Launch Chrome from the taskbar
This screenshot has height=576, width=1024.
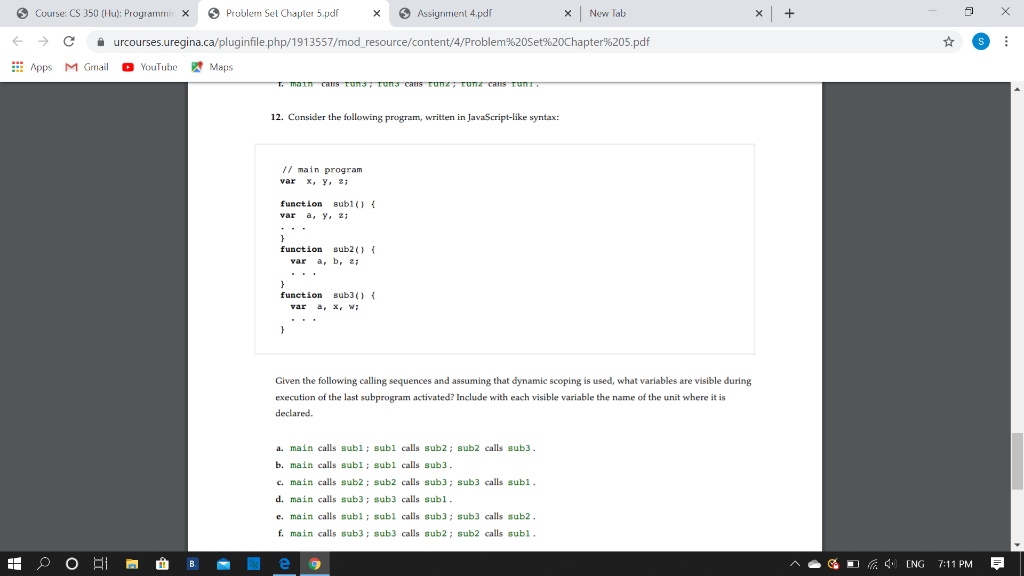pyautogui.click(x=314, y=564)
